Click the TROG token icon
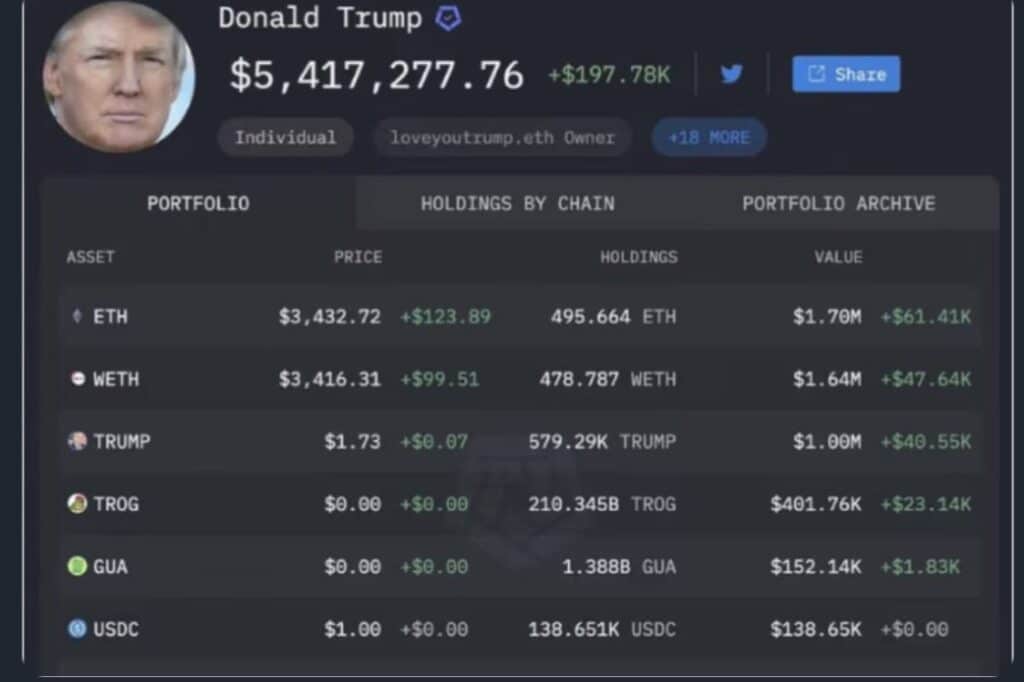 pos(77,504)
